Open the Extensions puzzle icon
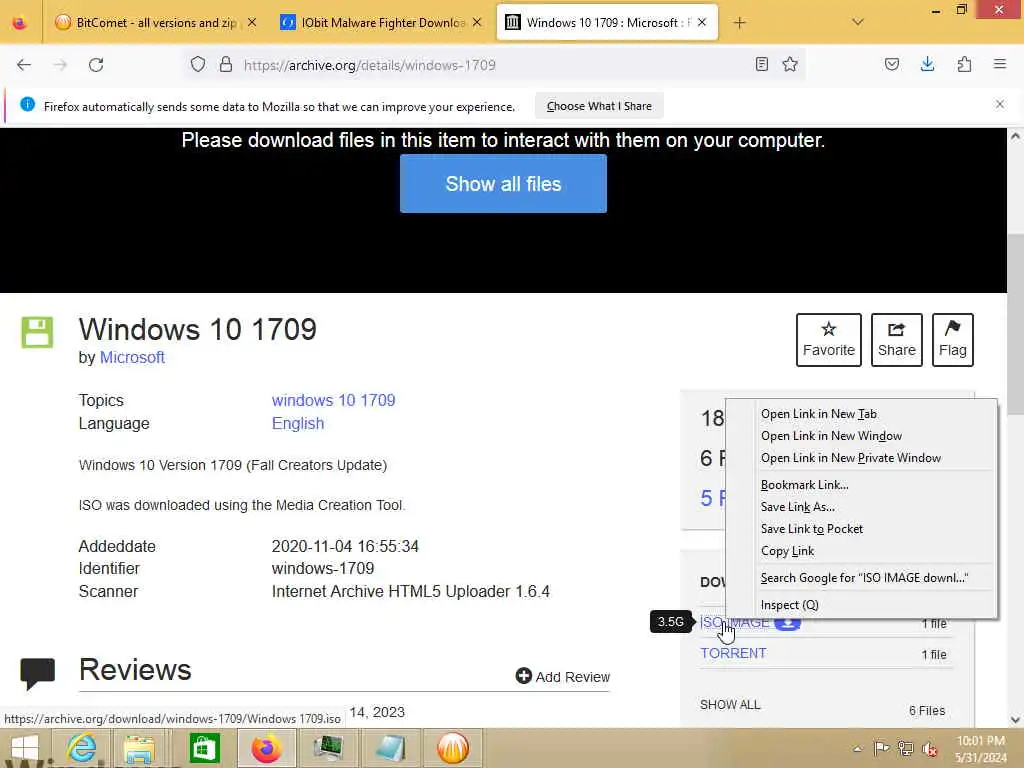The width and height of the screenshot is (1024, 768). 964,64
